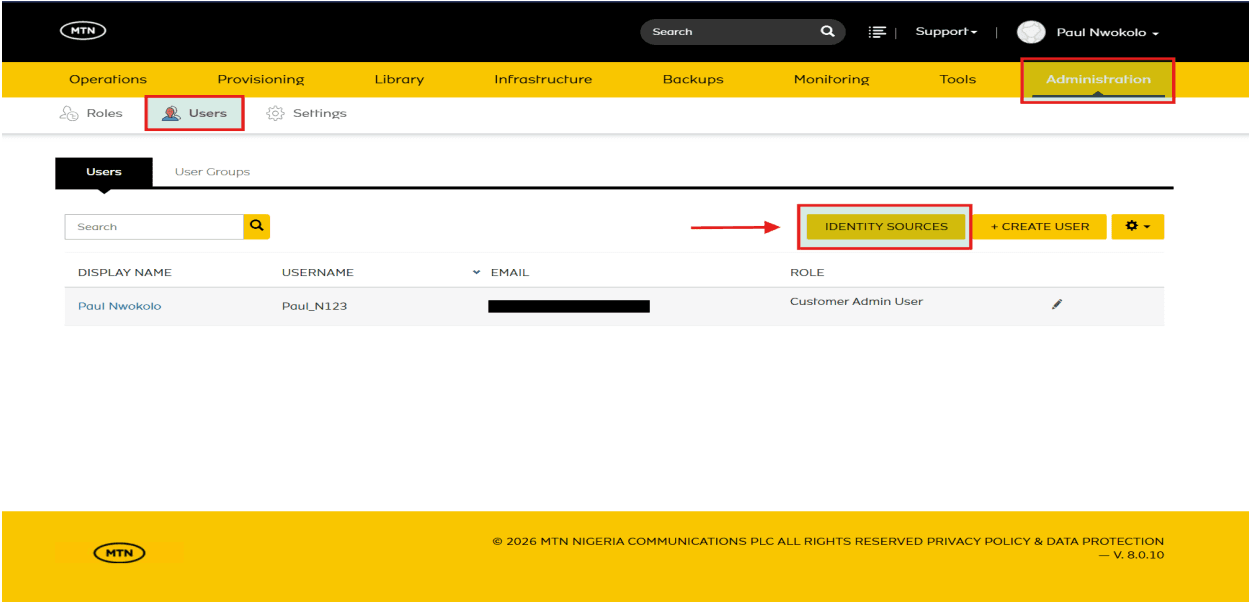Screen dimensions: 1249x602
Task: Click the MTN logo in header
Action: [83, 31]
